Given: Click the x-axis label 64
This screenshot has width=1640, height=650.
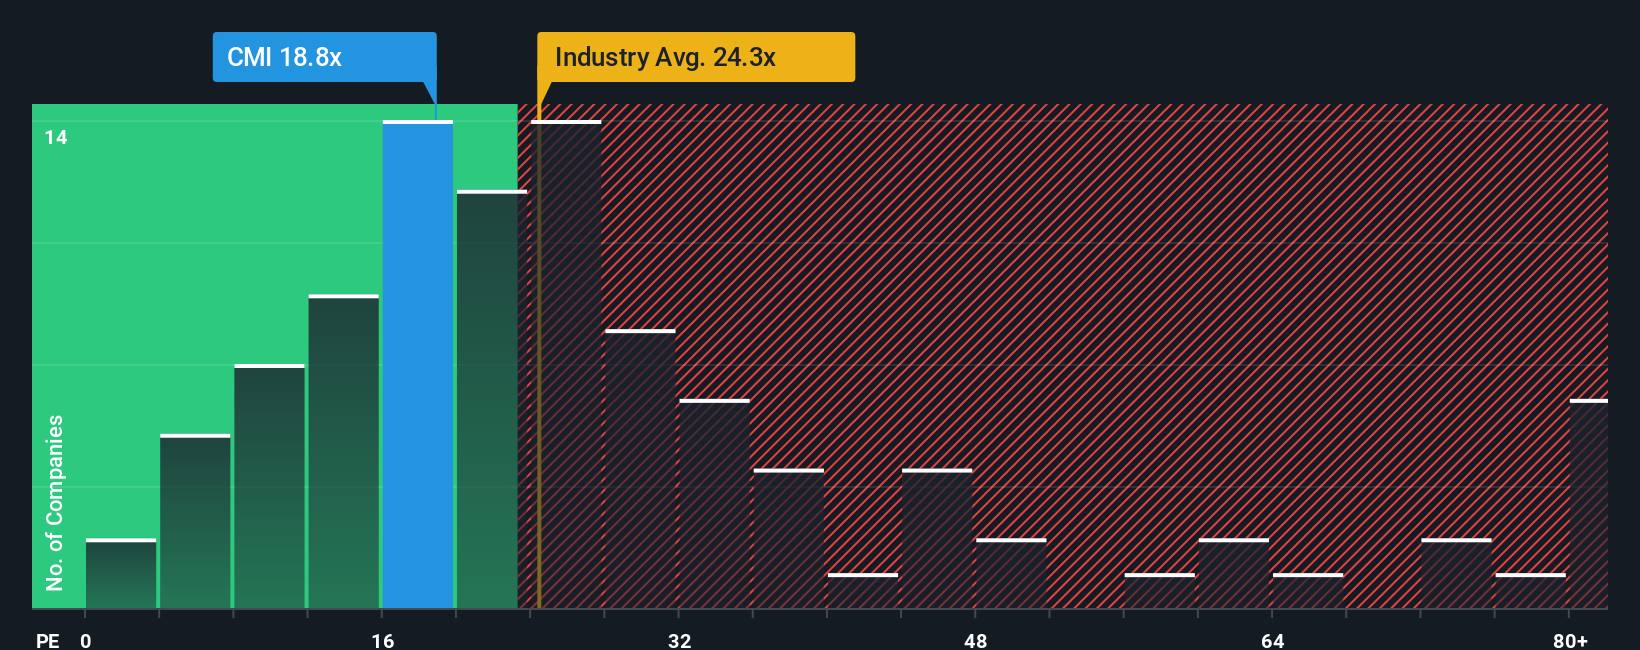Looking at the screenshot, I should [1272, 640].
